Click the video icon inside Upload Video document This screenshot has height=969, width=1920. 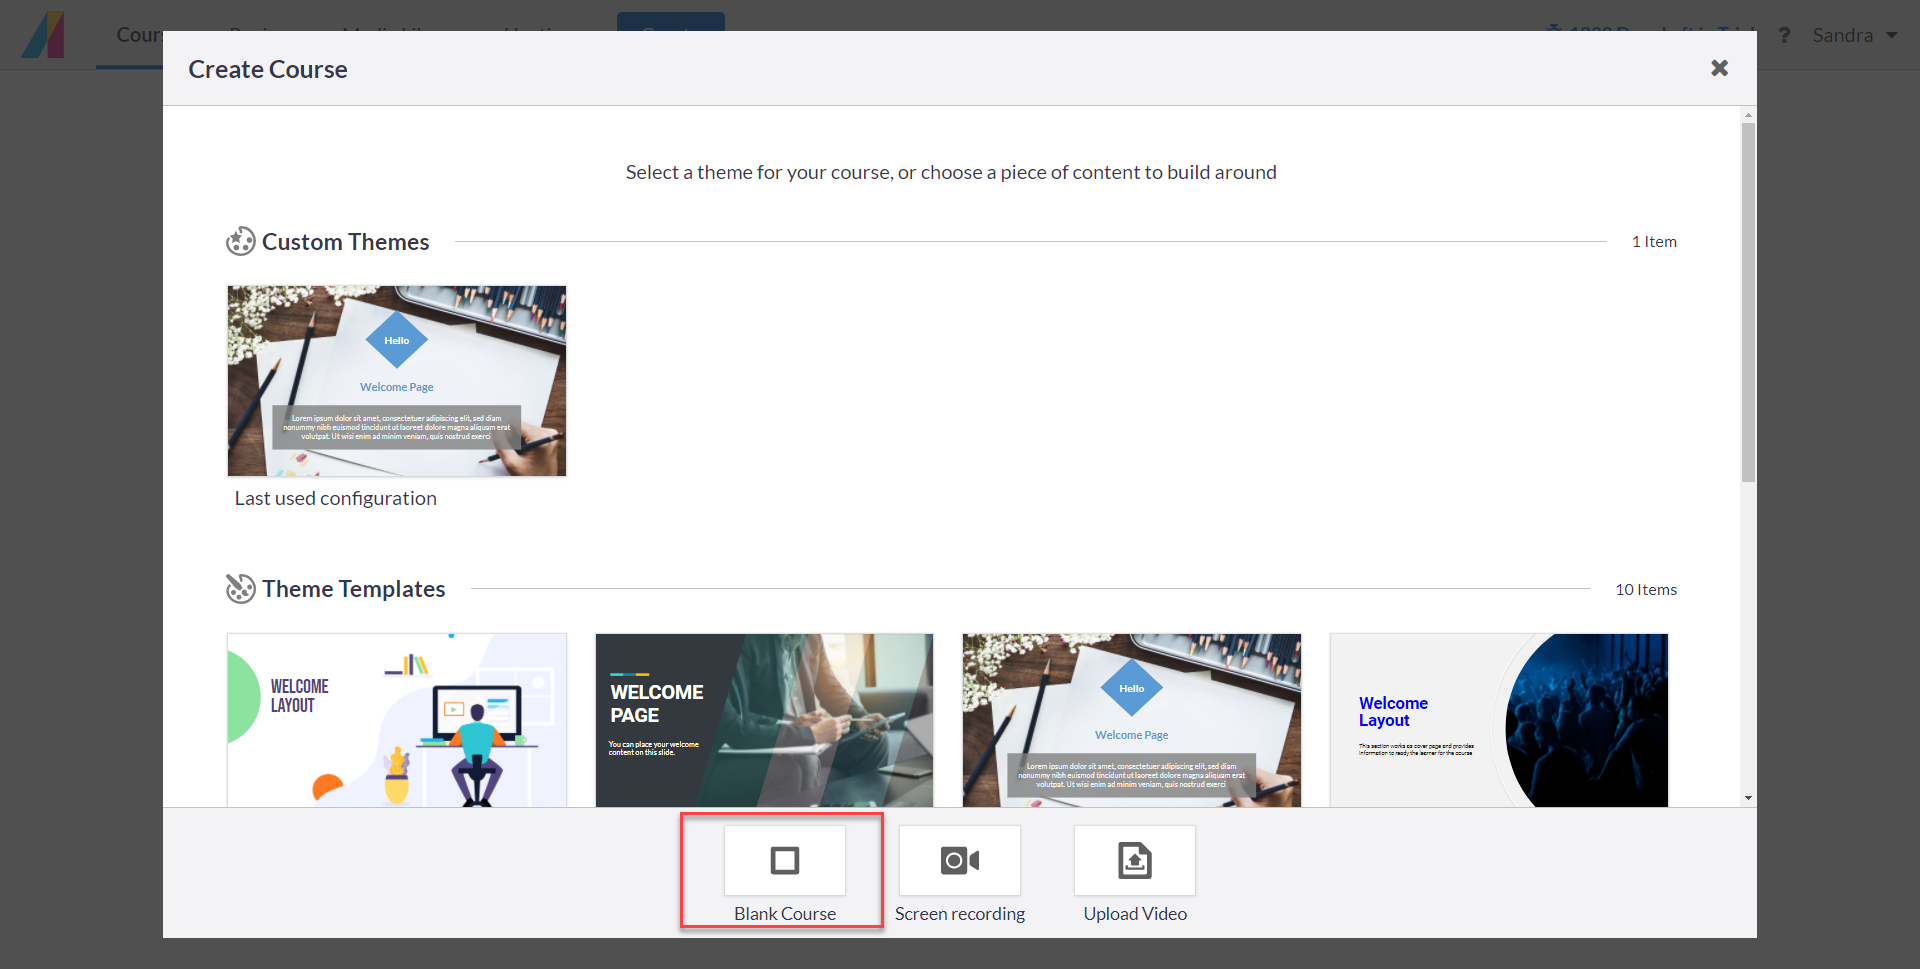point(1134,860)
